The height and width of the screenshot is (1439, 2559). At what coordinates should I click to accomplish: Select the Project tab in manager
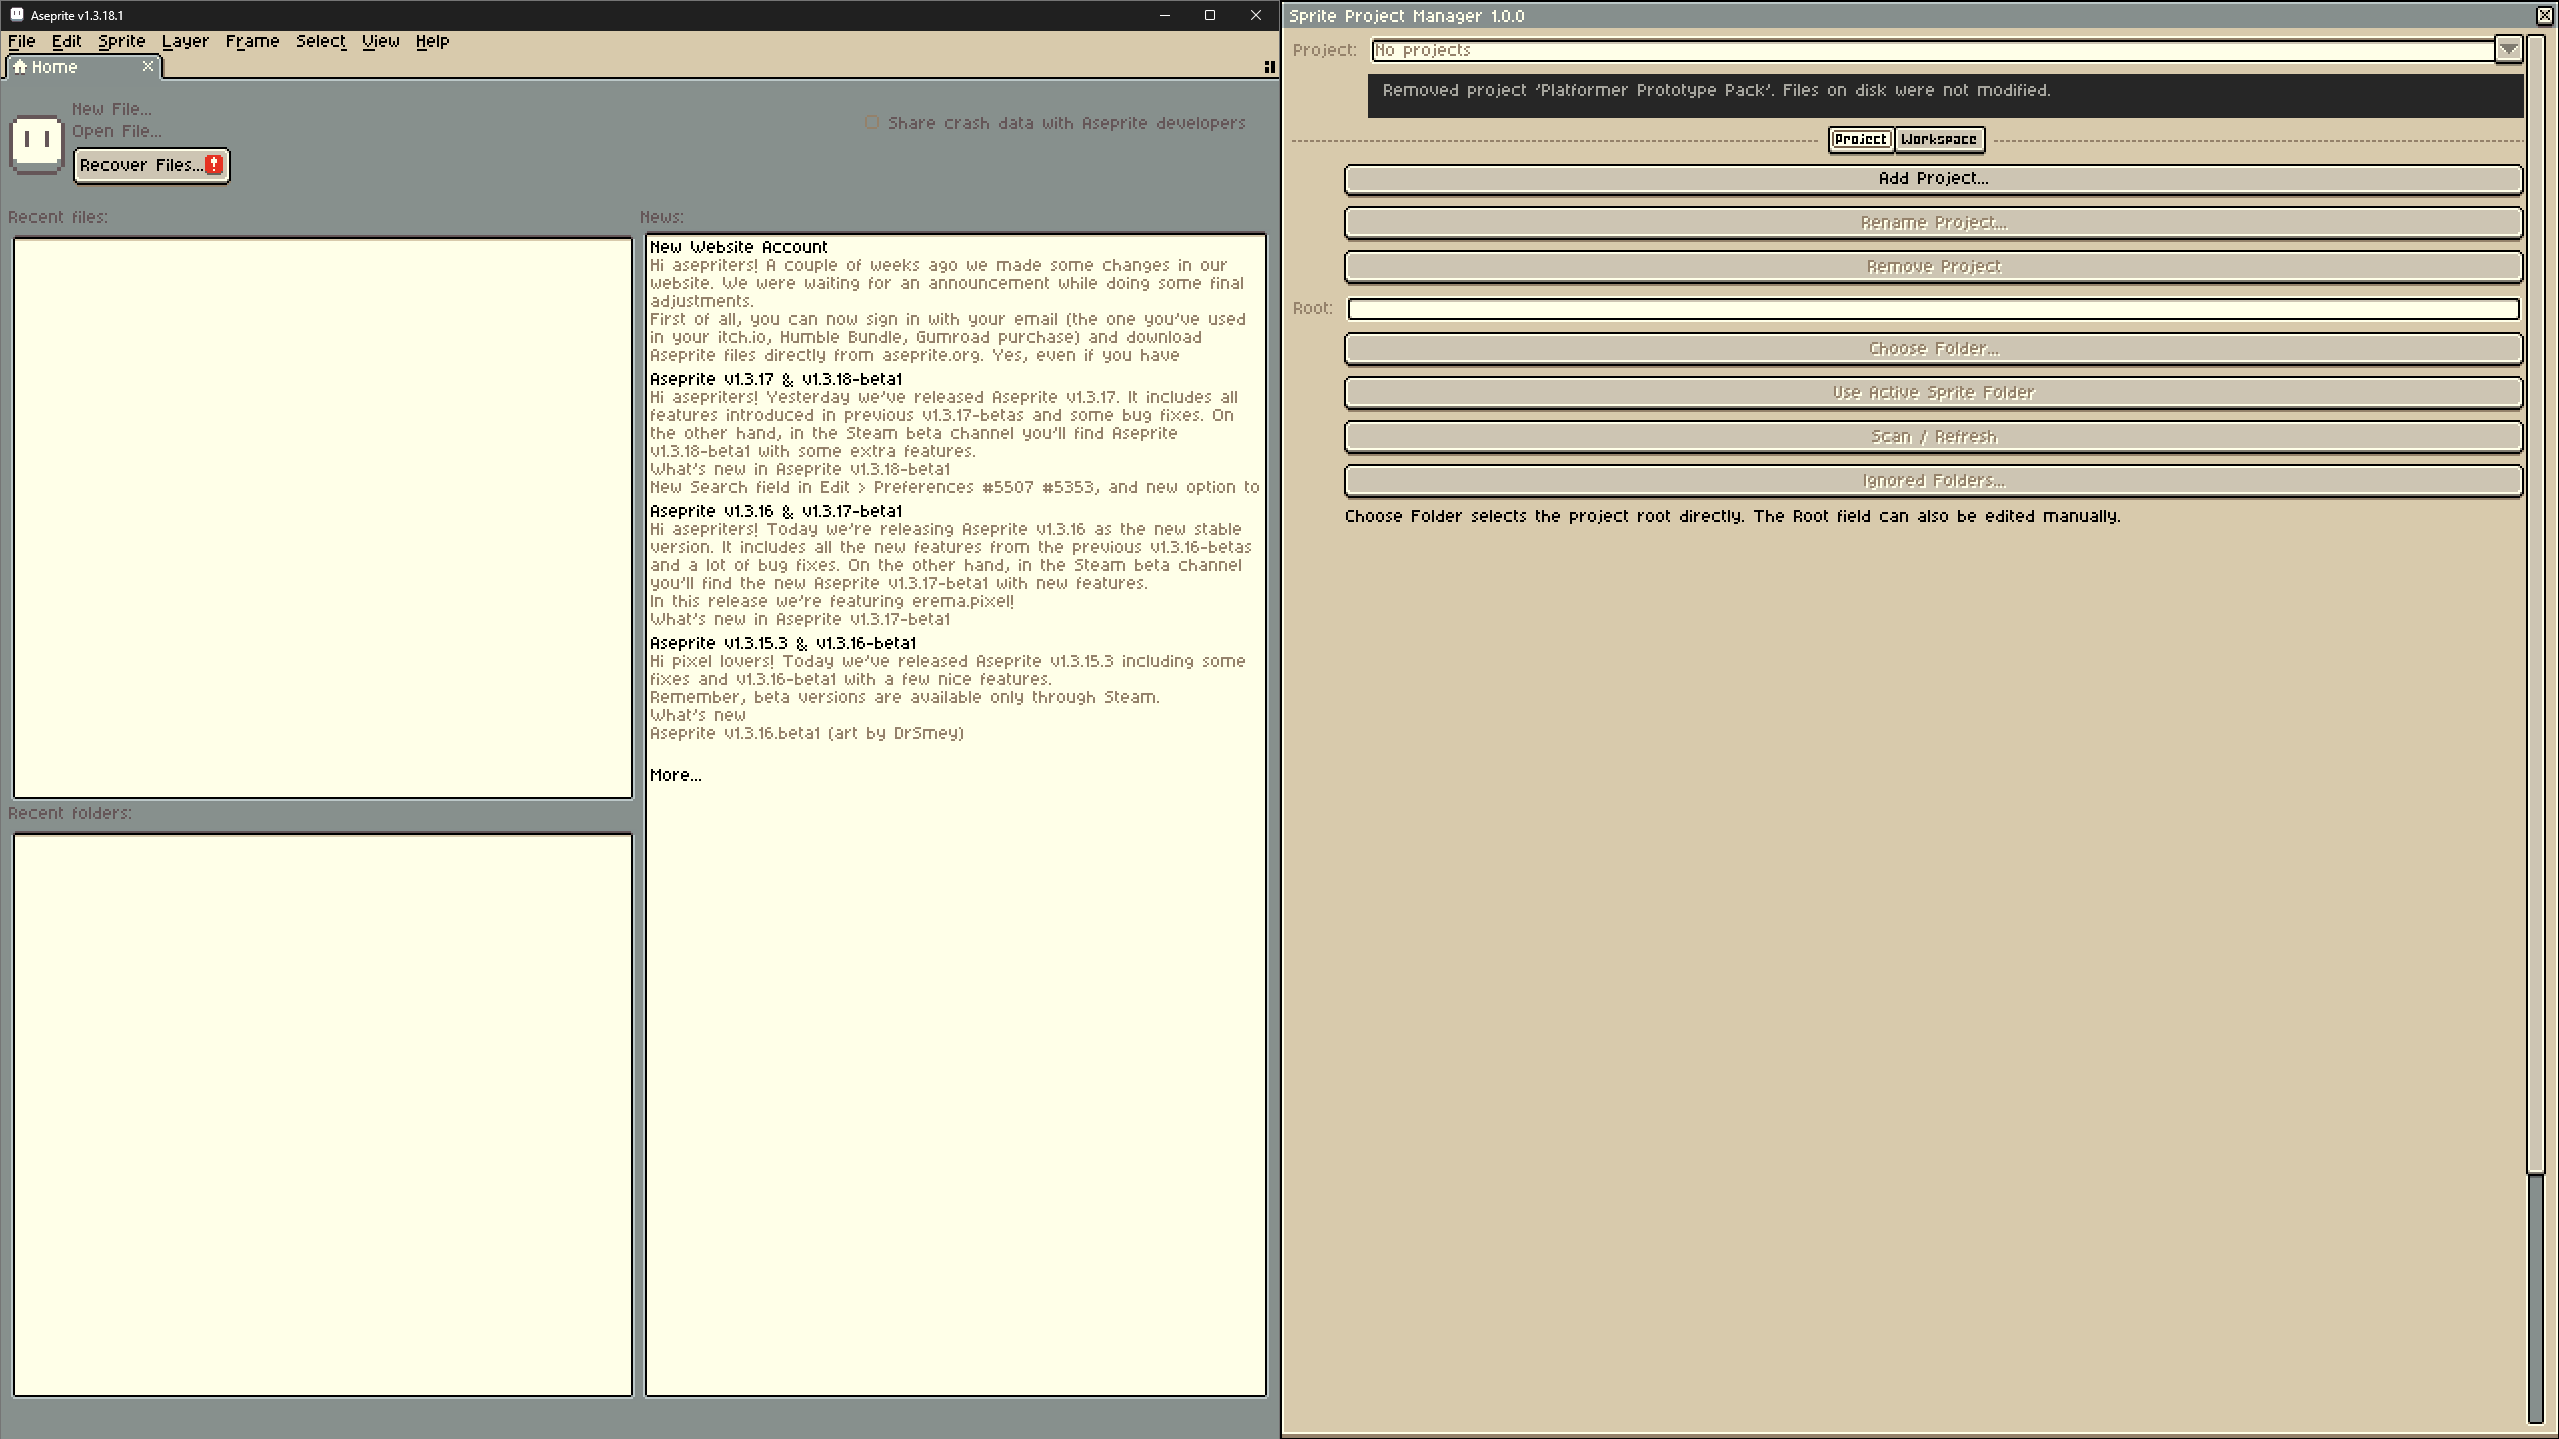[1861, 139]
